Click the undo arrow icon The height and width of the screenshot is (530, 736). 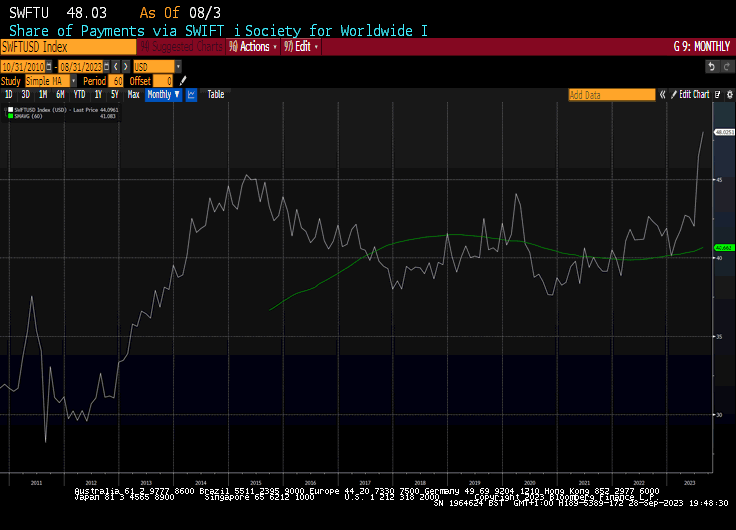tap(713, 66)
